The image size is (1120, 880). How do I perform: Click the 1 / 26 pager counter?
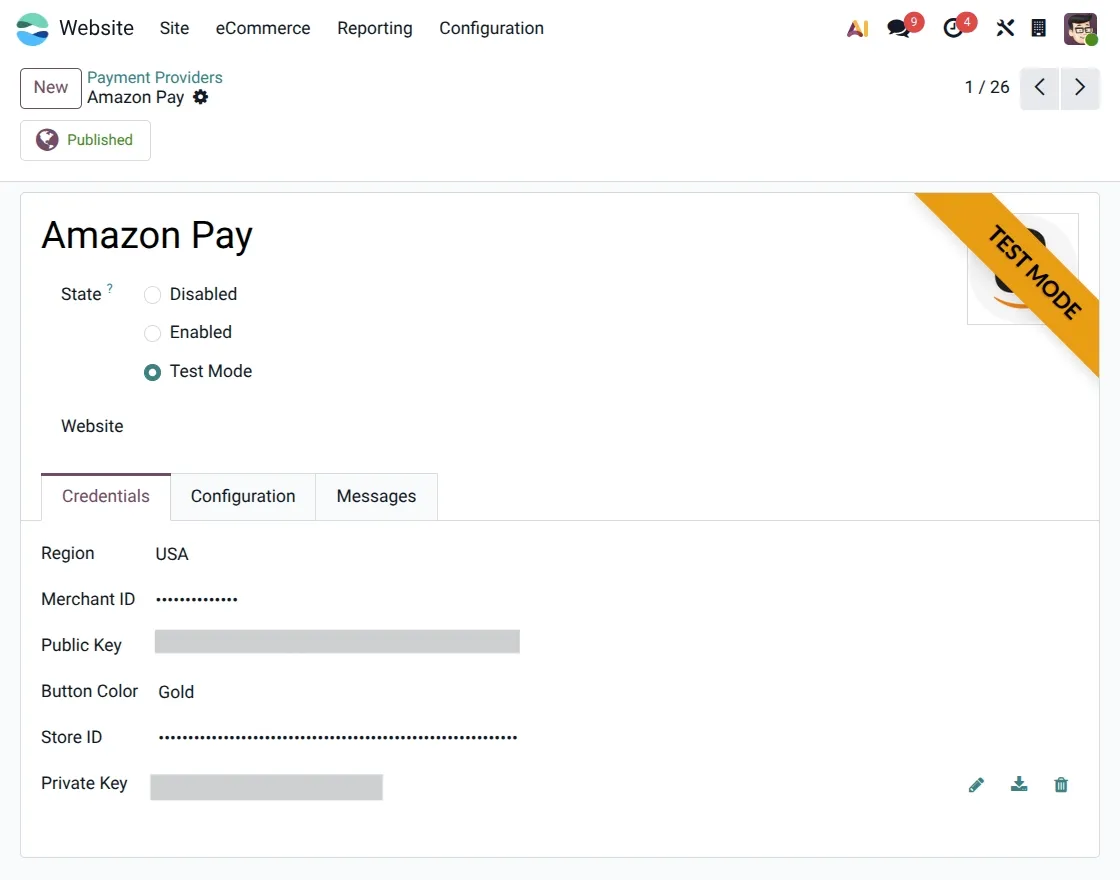986,87
